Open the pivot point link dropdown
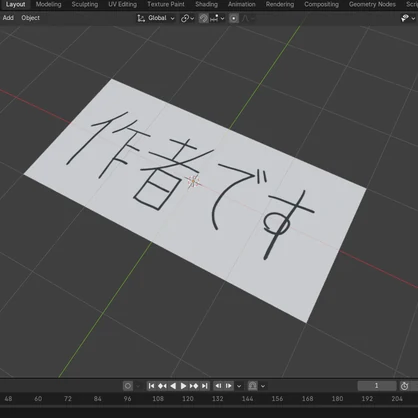The width and height of the screenshot is (418, 418). (187, 18)
